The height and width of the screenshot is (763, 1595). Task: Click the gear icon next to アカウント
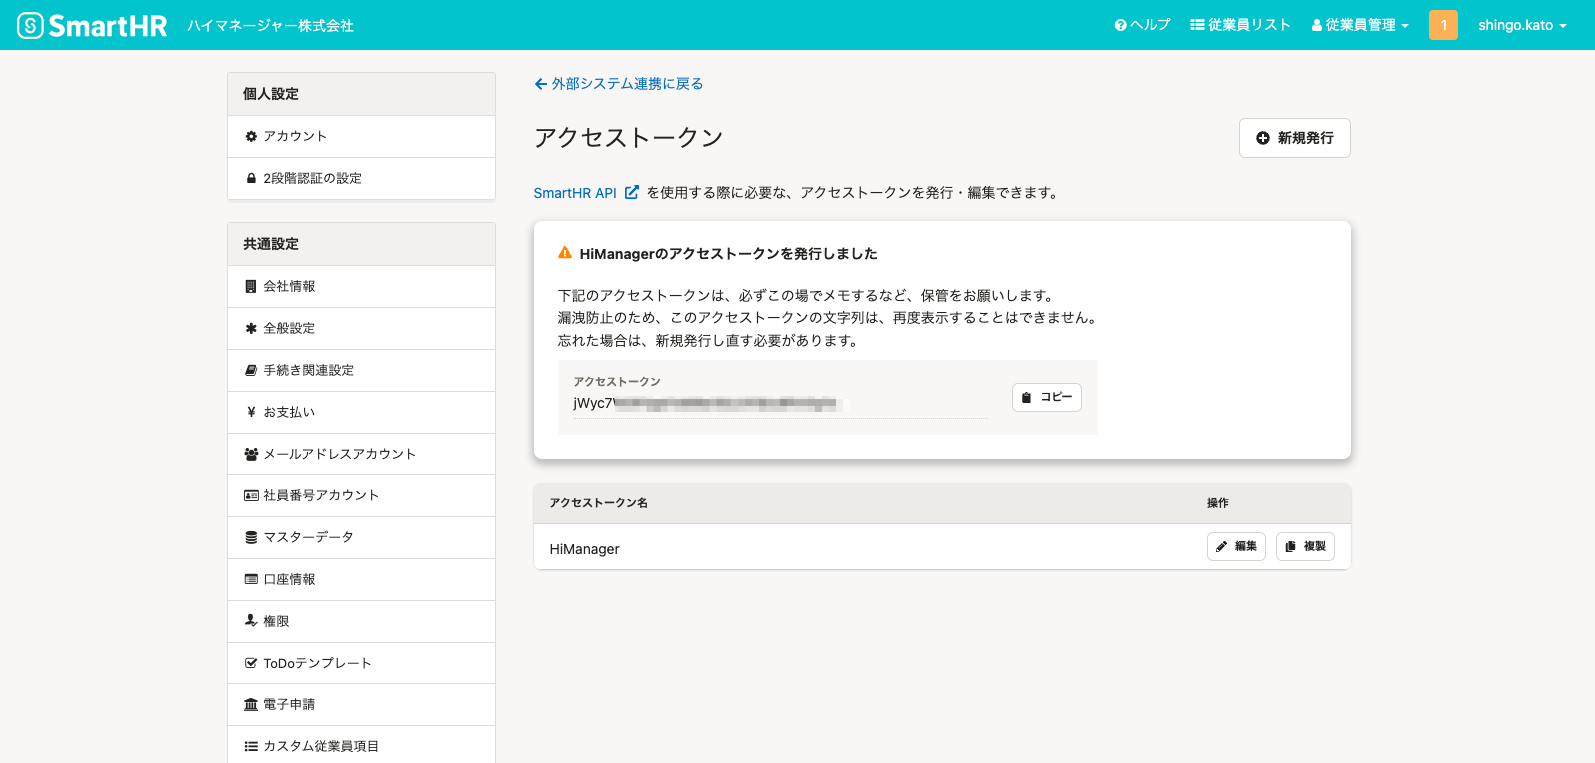(251, 137)
